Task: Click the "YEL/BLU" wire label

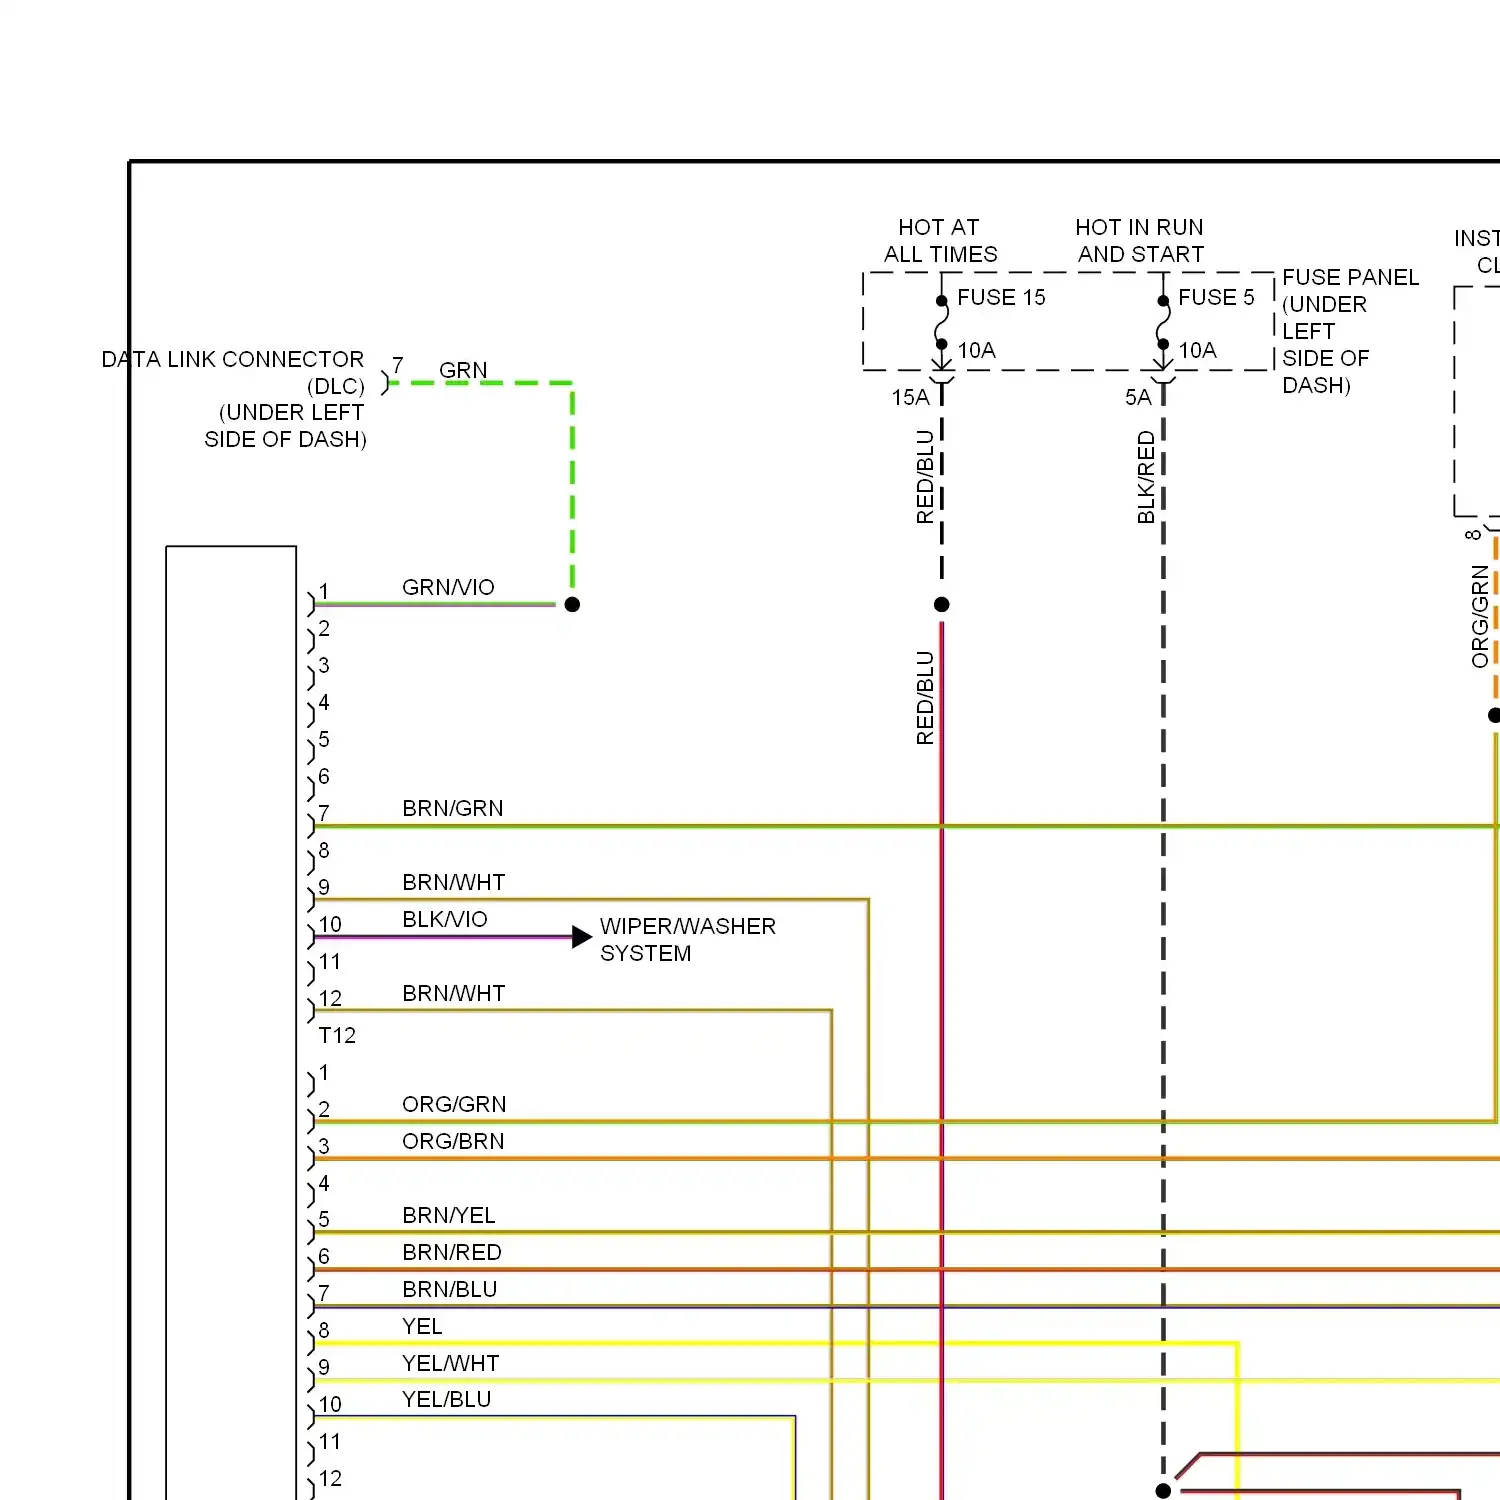Action: [x=447, y=1399]
